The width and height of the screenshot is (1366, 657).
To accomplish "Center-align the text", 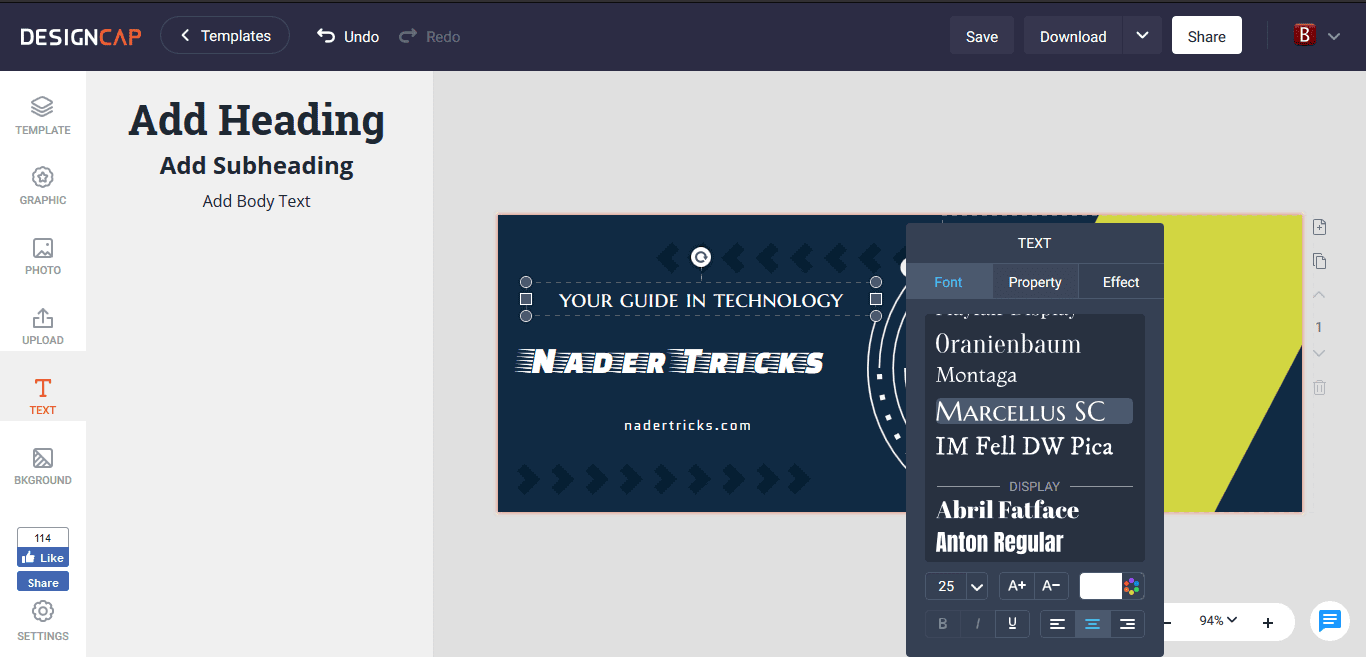I will click(1092, 624).
